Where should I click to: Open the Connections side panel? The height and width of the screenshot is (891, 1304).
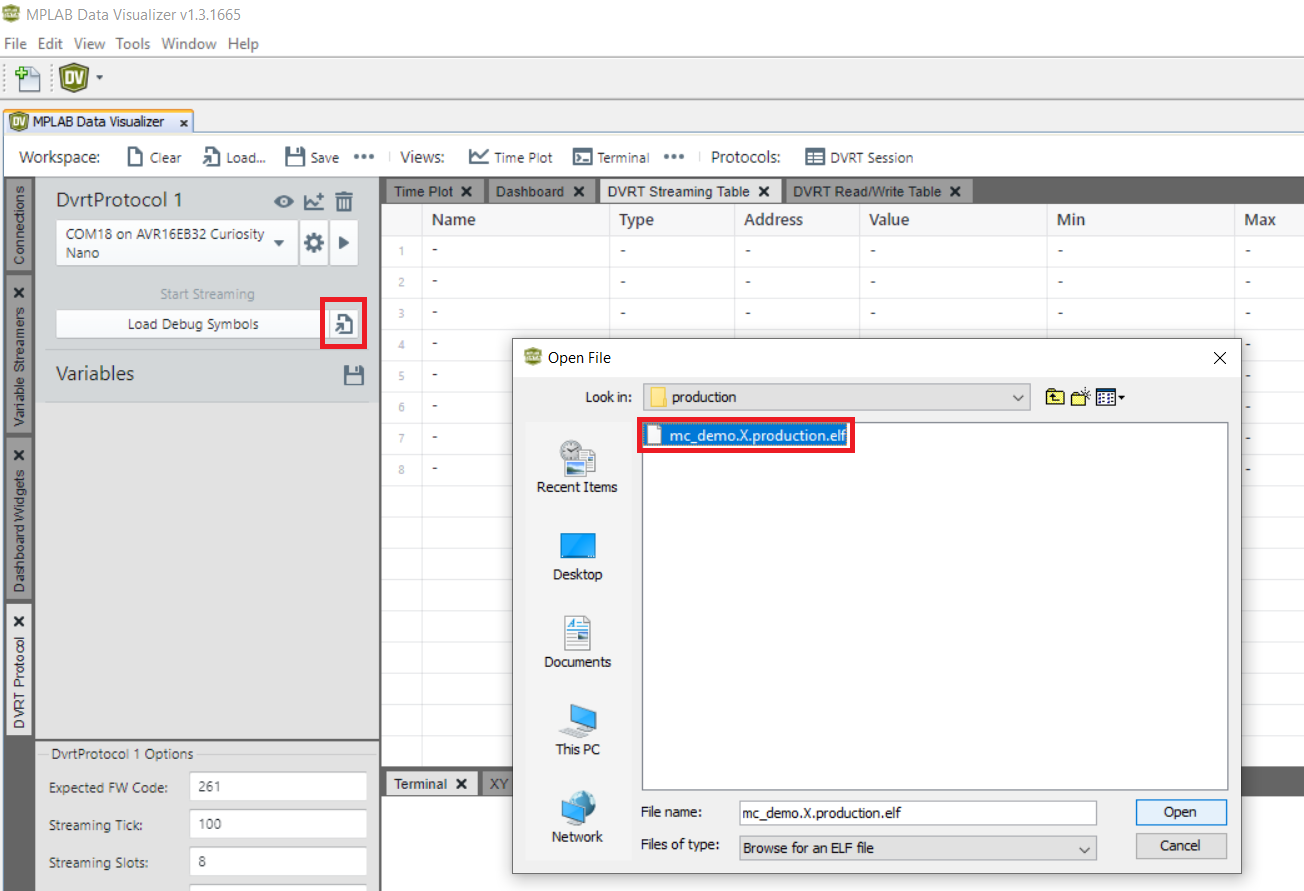click(19, 225)
